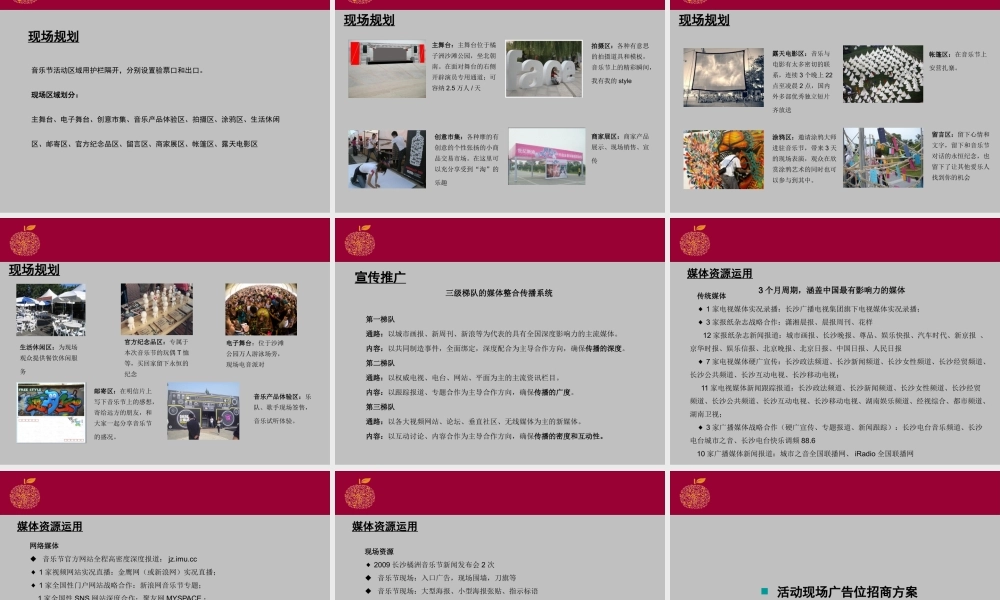This screenshot has height=600, width=1000.
Task: Select 媒体资源运用 title above 现场资源
Action: (385, 527)
